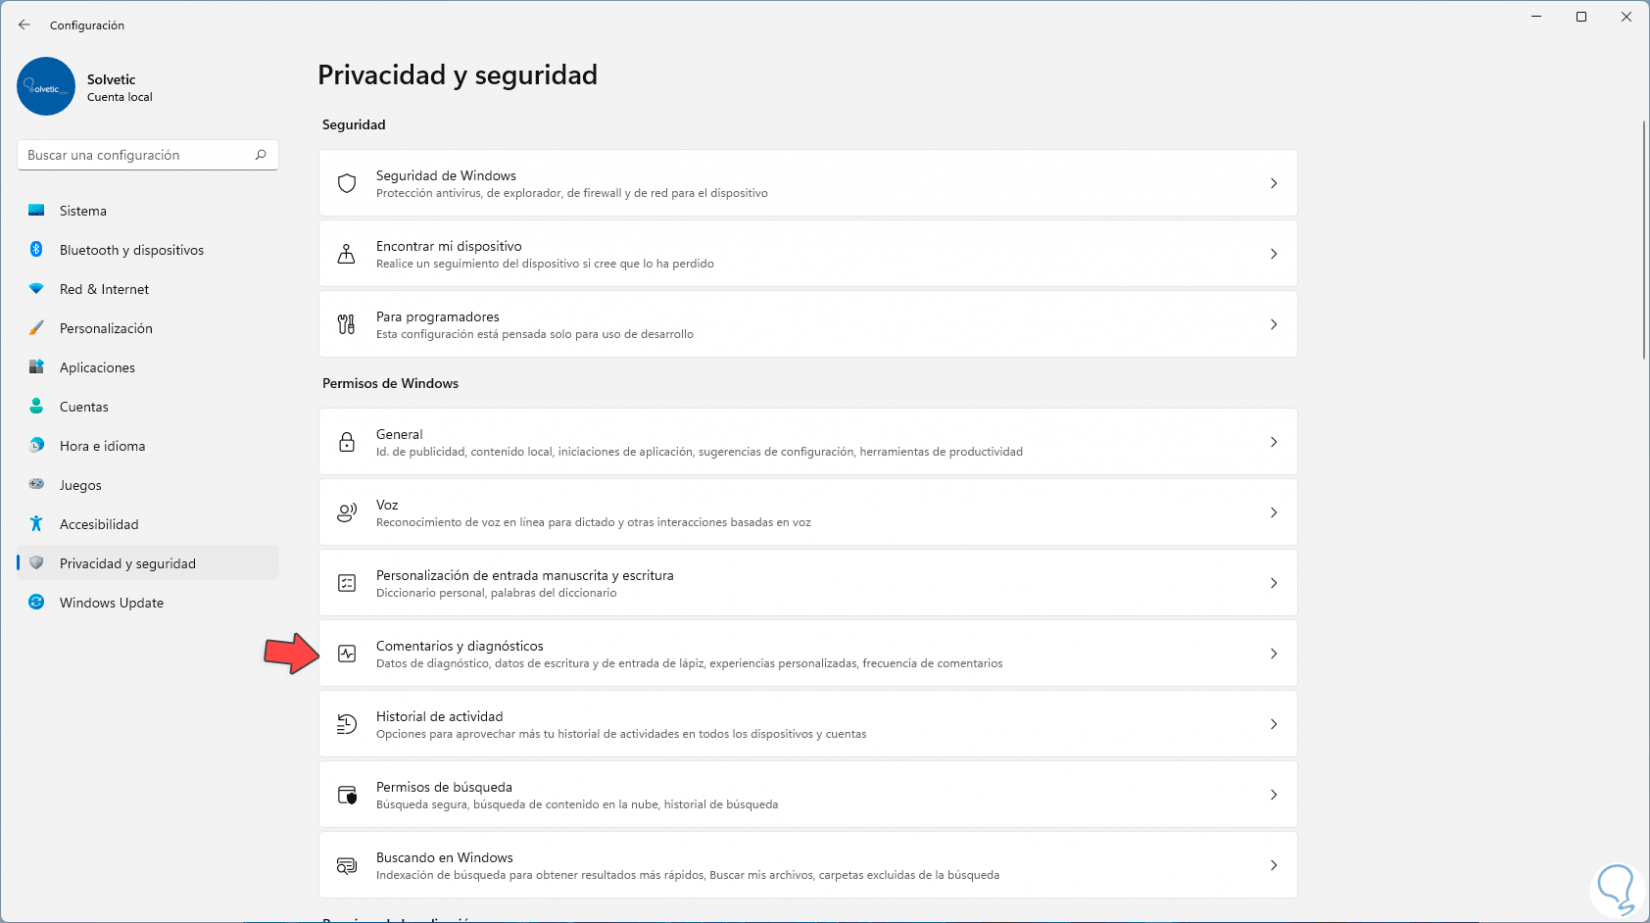1650x923 pixels.
Task: Click the Buscar una configuración search field
Action: 135,155
